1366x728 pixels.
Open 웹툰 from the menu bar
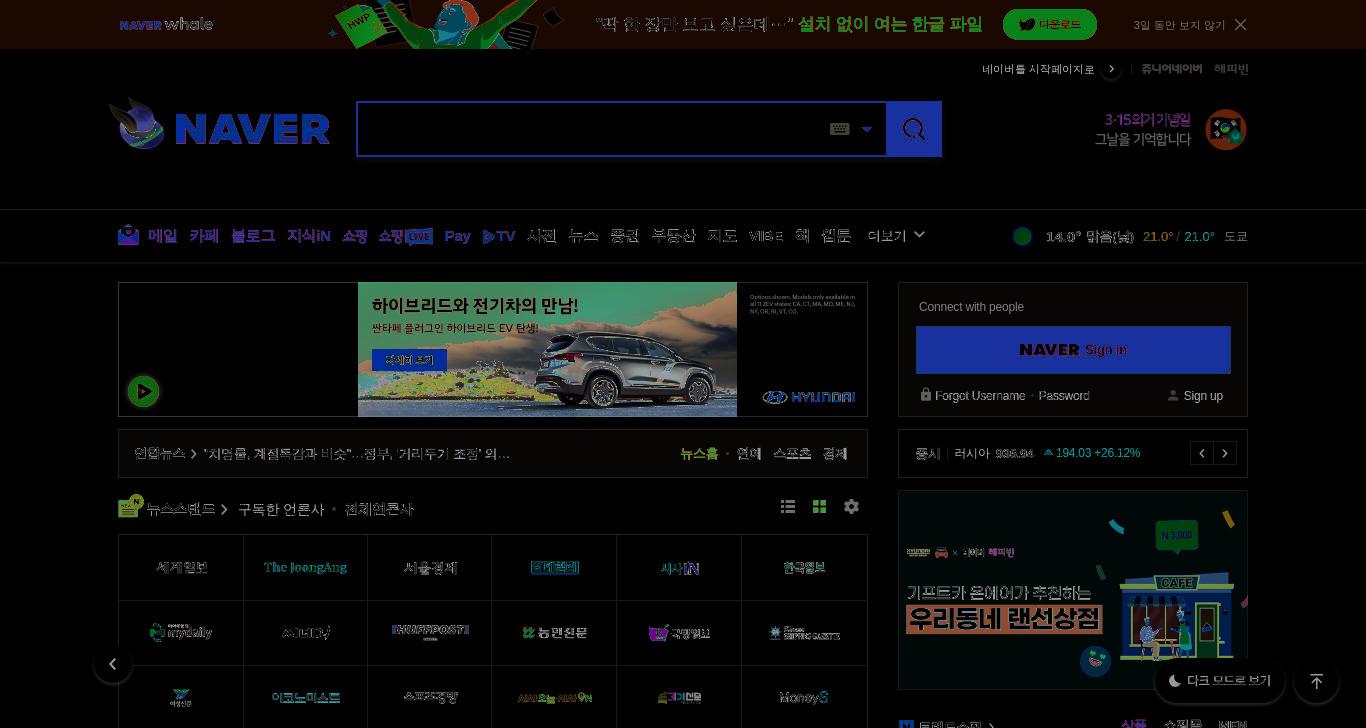click(836, 236)
